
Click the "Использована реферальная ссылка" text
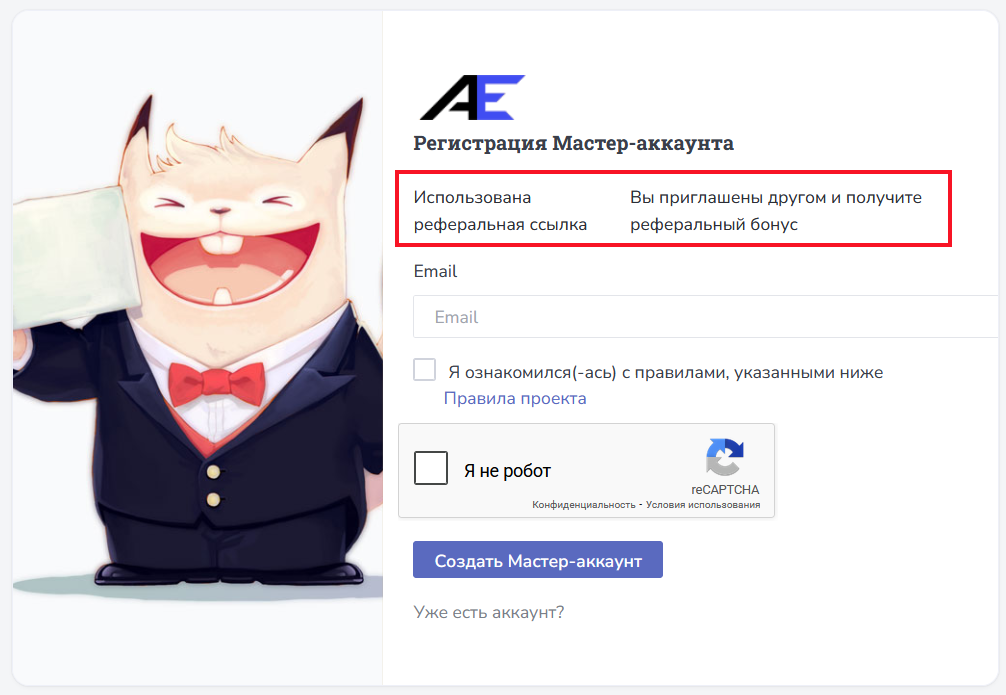pyautogui.click(x=500, y=210)
